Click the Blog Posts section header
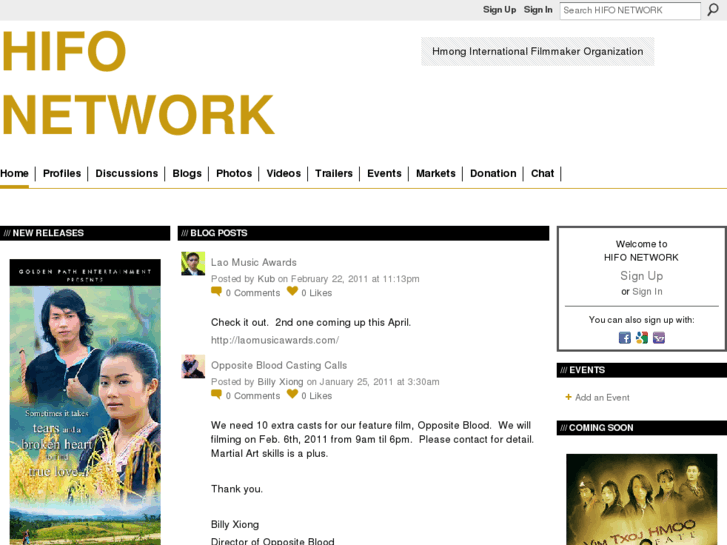Viewport: 727px width, 545px height. 363,233
